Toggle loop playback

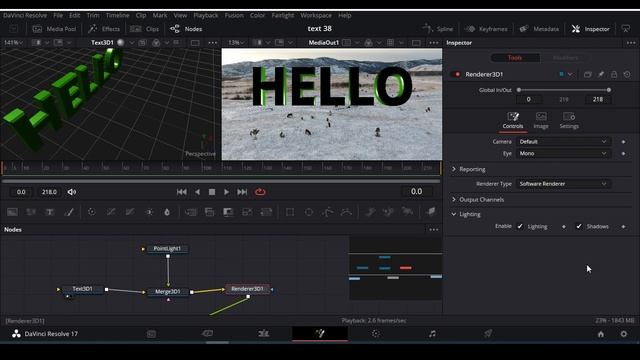pos(260,192)
